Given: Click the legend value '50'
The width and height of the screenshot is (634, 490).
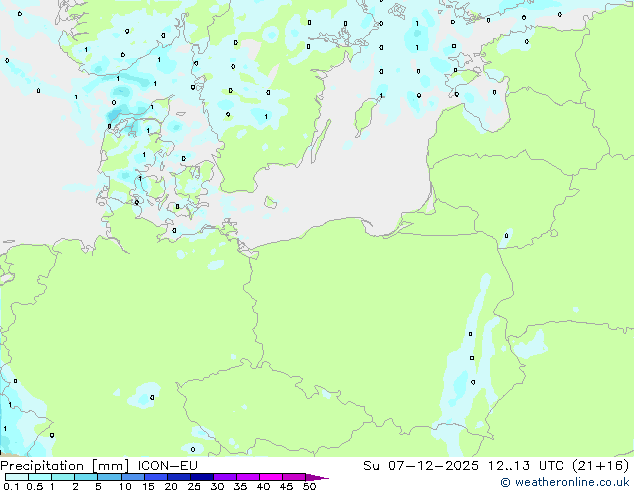Looking at the screenshot, I should (x=309, y=486).
